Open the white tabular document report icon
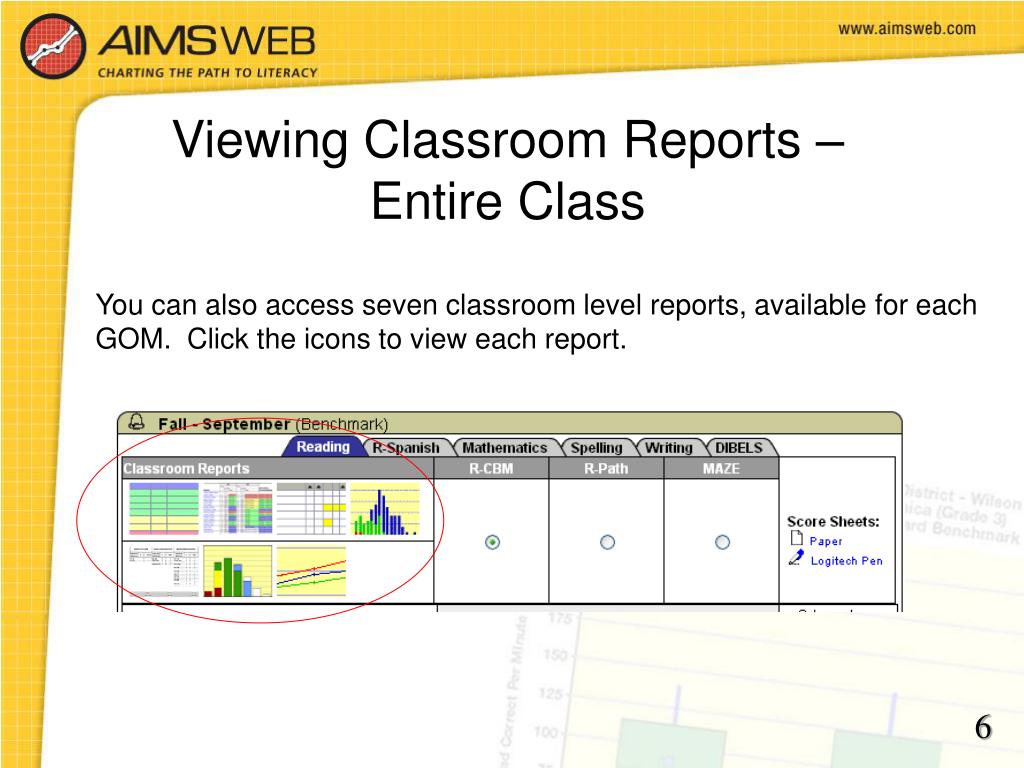The height and width of the screenshot is (768, 1024). (164, 571)
